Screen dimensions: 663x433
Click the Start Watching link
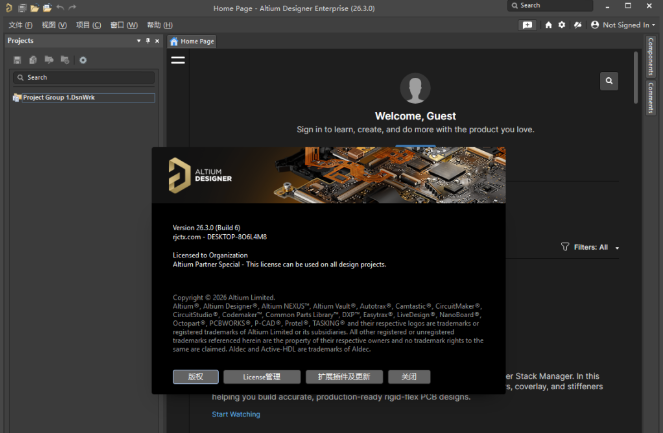click(x=236, y=414)
